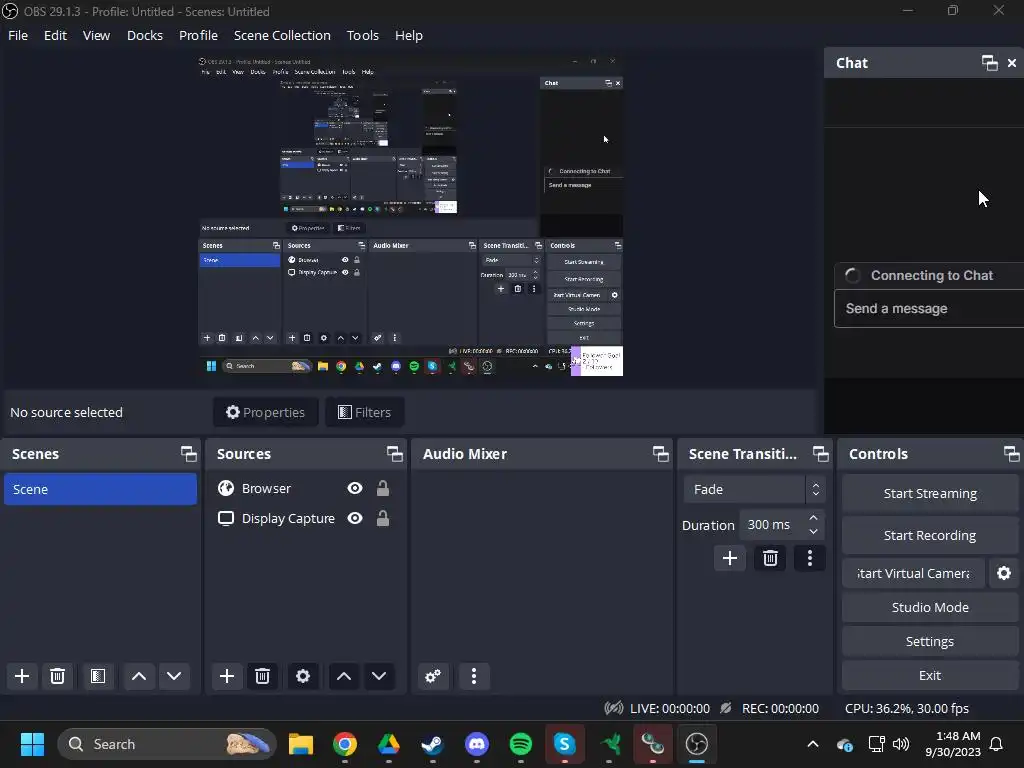Lock the Browser source

point(383,488)
